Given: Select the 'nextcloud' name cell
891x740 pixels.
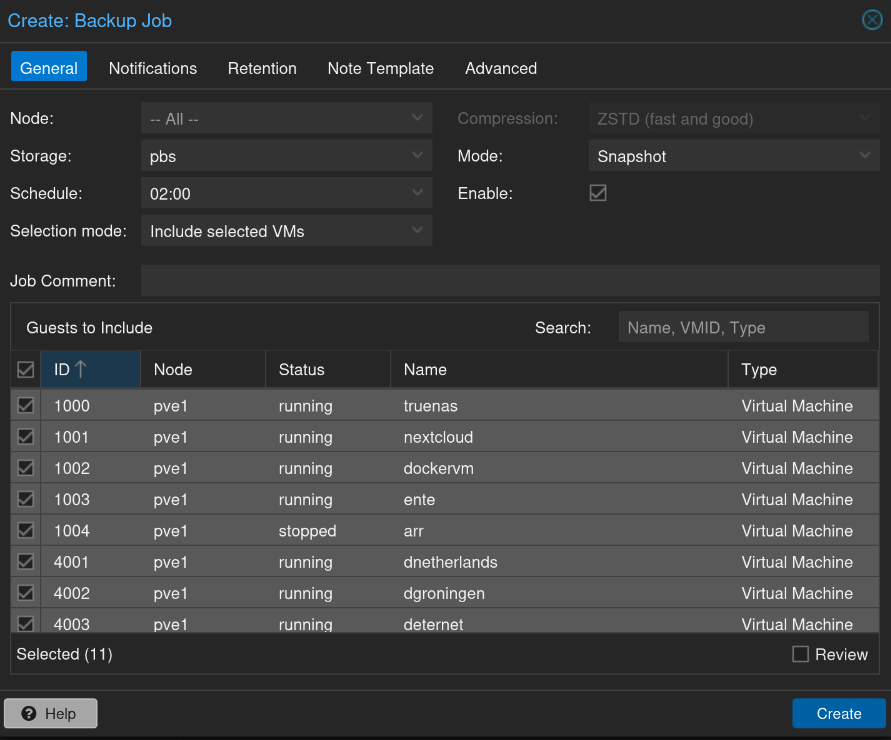Looking at the screenshot, I should pyautogui.click(x=559, y=436).
